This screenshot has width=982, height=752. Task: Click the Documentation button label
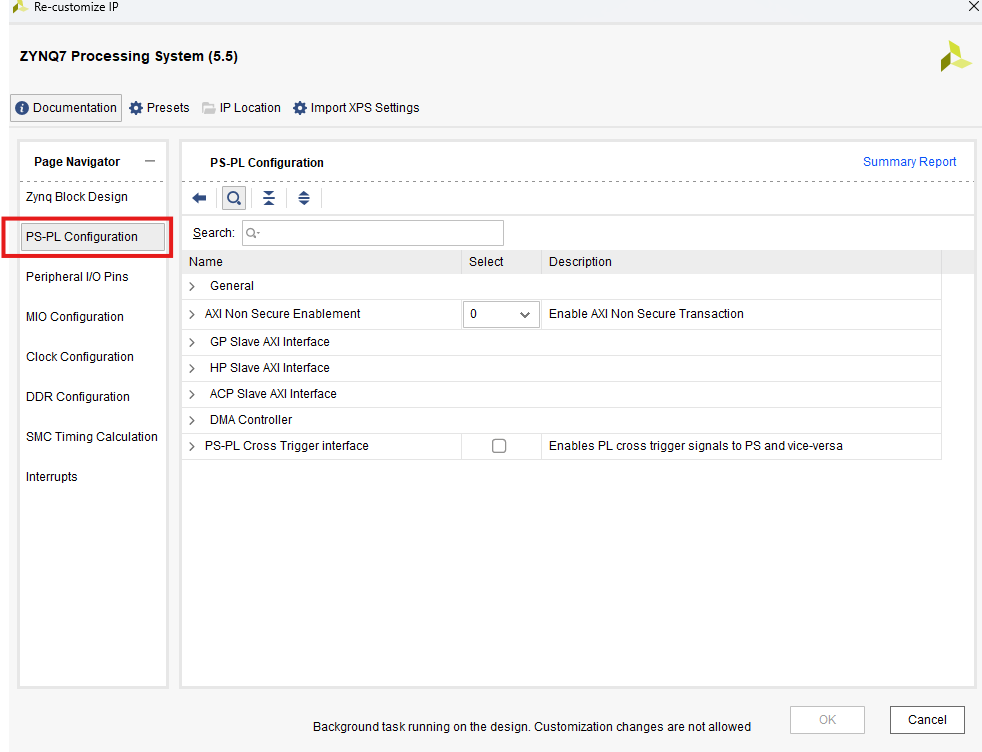tap(75, 108)
